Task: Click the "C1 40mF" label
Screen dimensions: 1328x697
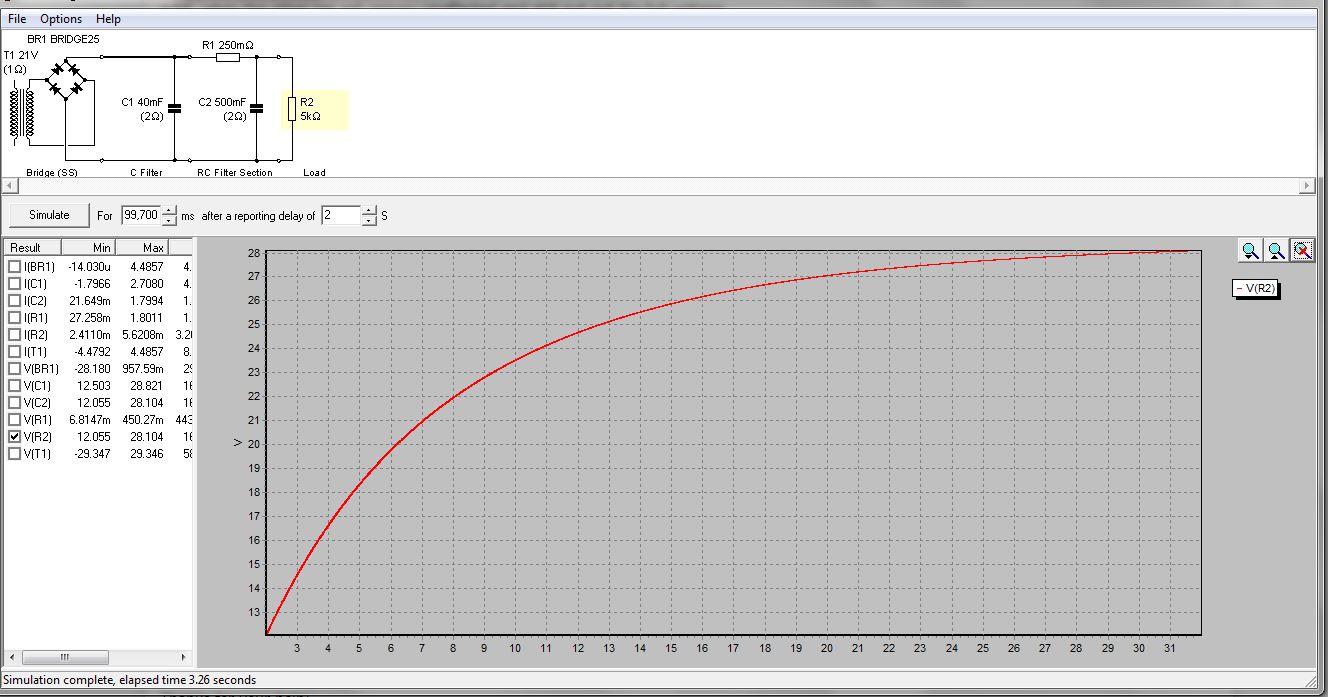Action: pos(142,102)
